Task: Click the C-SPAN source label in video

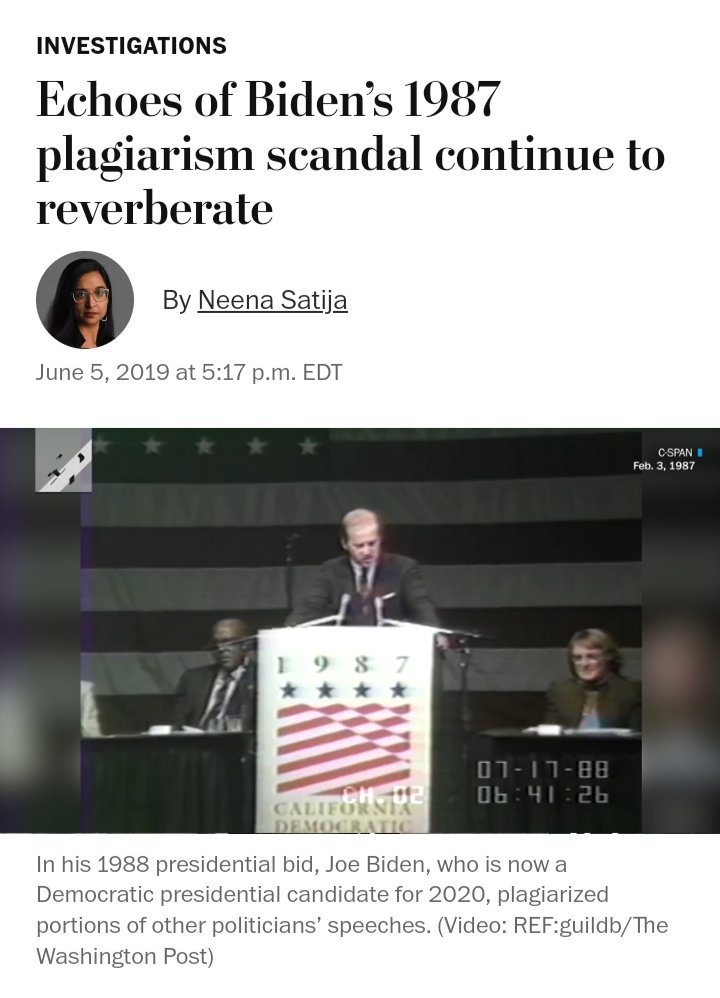Action: tap(675, 453)
